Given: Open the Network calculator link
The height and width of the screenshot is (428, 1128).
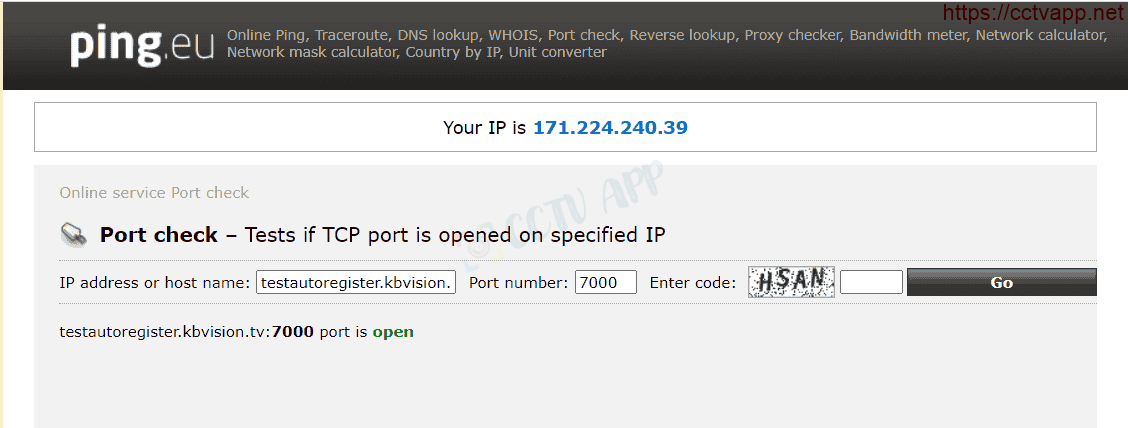Looking at the screenshot, I should [x=1041, y=35].
